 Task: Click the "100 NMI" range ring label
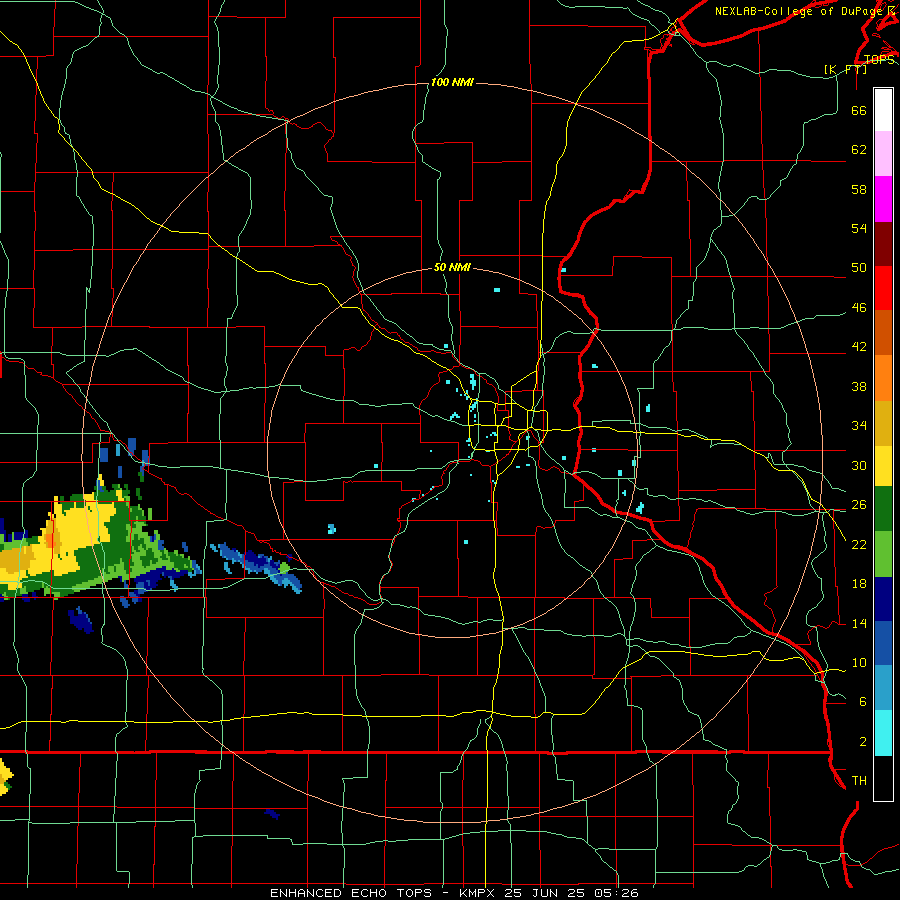click(x=452, y=83)
